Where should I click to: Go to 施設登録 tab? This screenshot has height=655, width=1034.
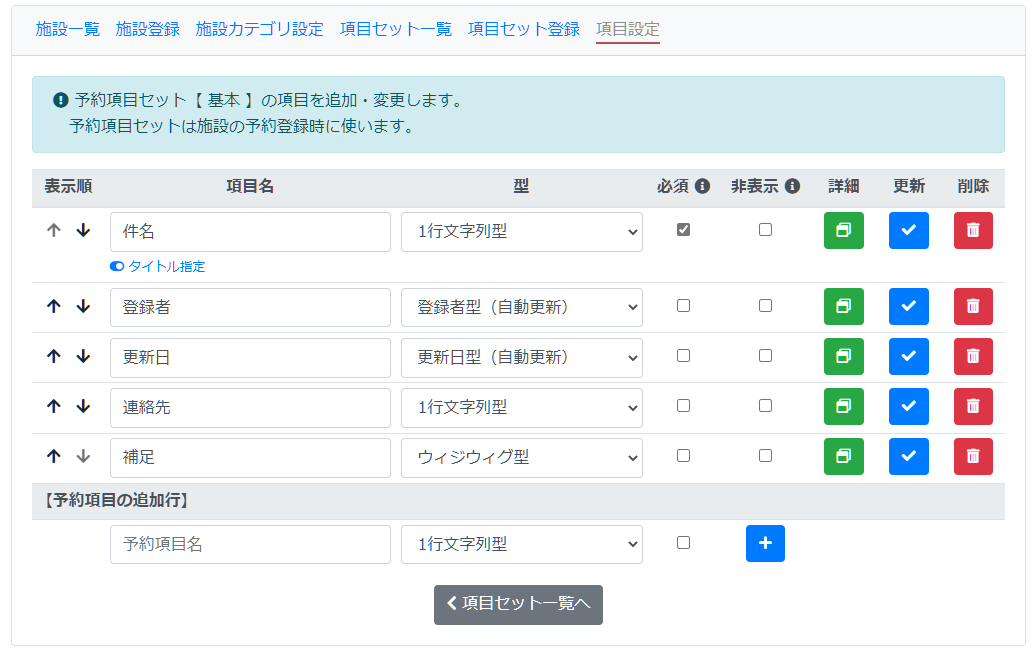[148, 29]
